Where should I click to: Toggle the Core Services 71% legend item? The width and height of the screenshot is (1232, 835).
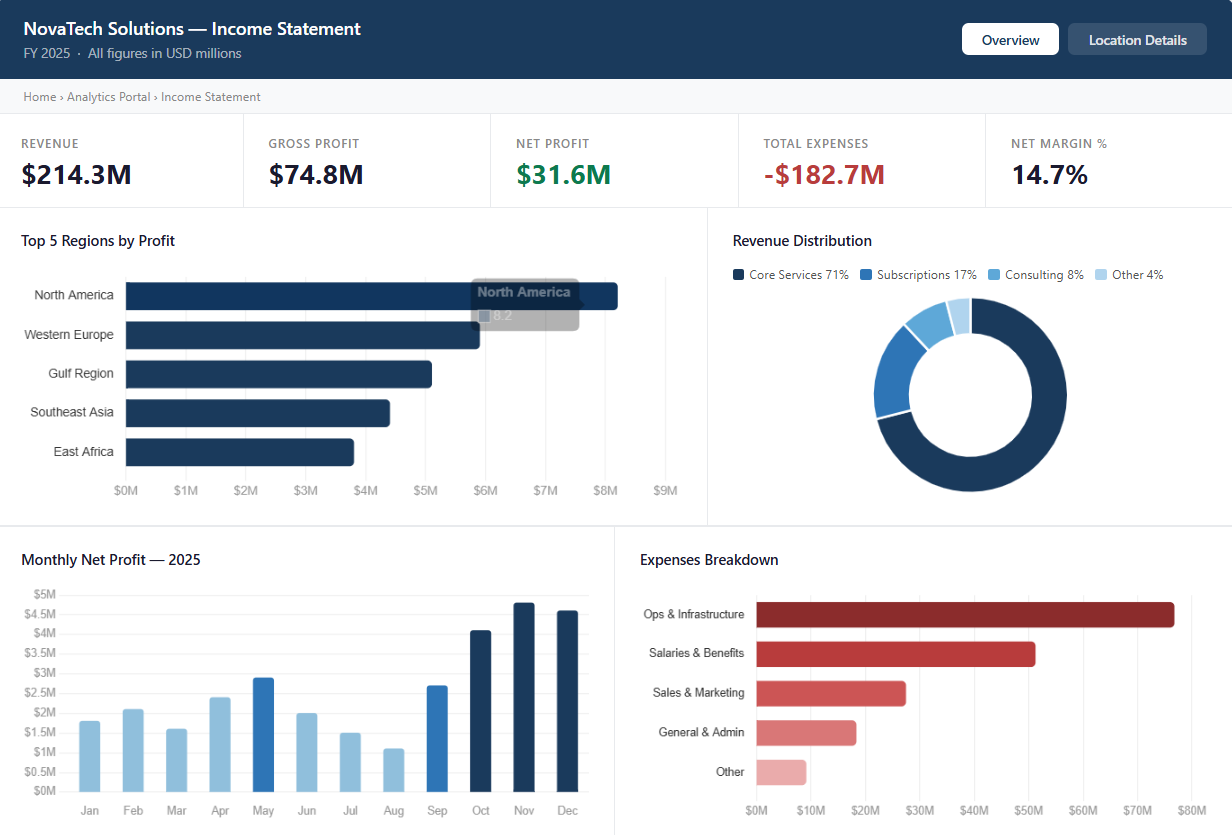click(x=790, y=274)
